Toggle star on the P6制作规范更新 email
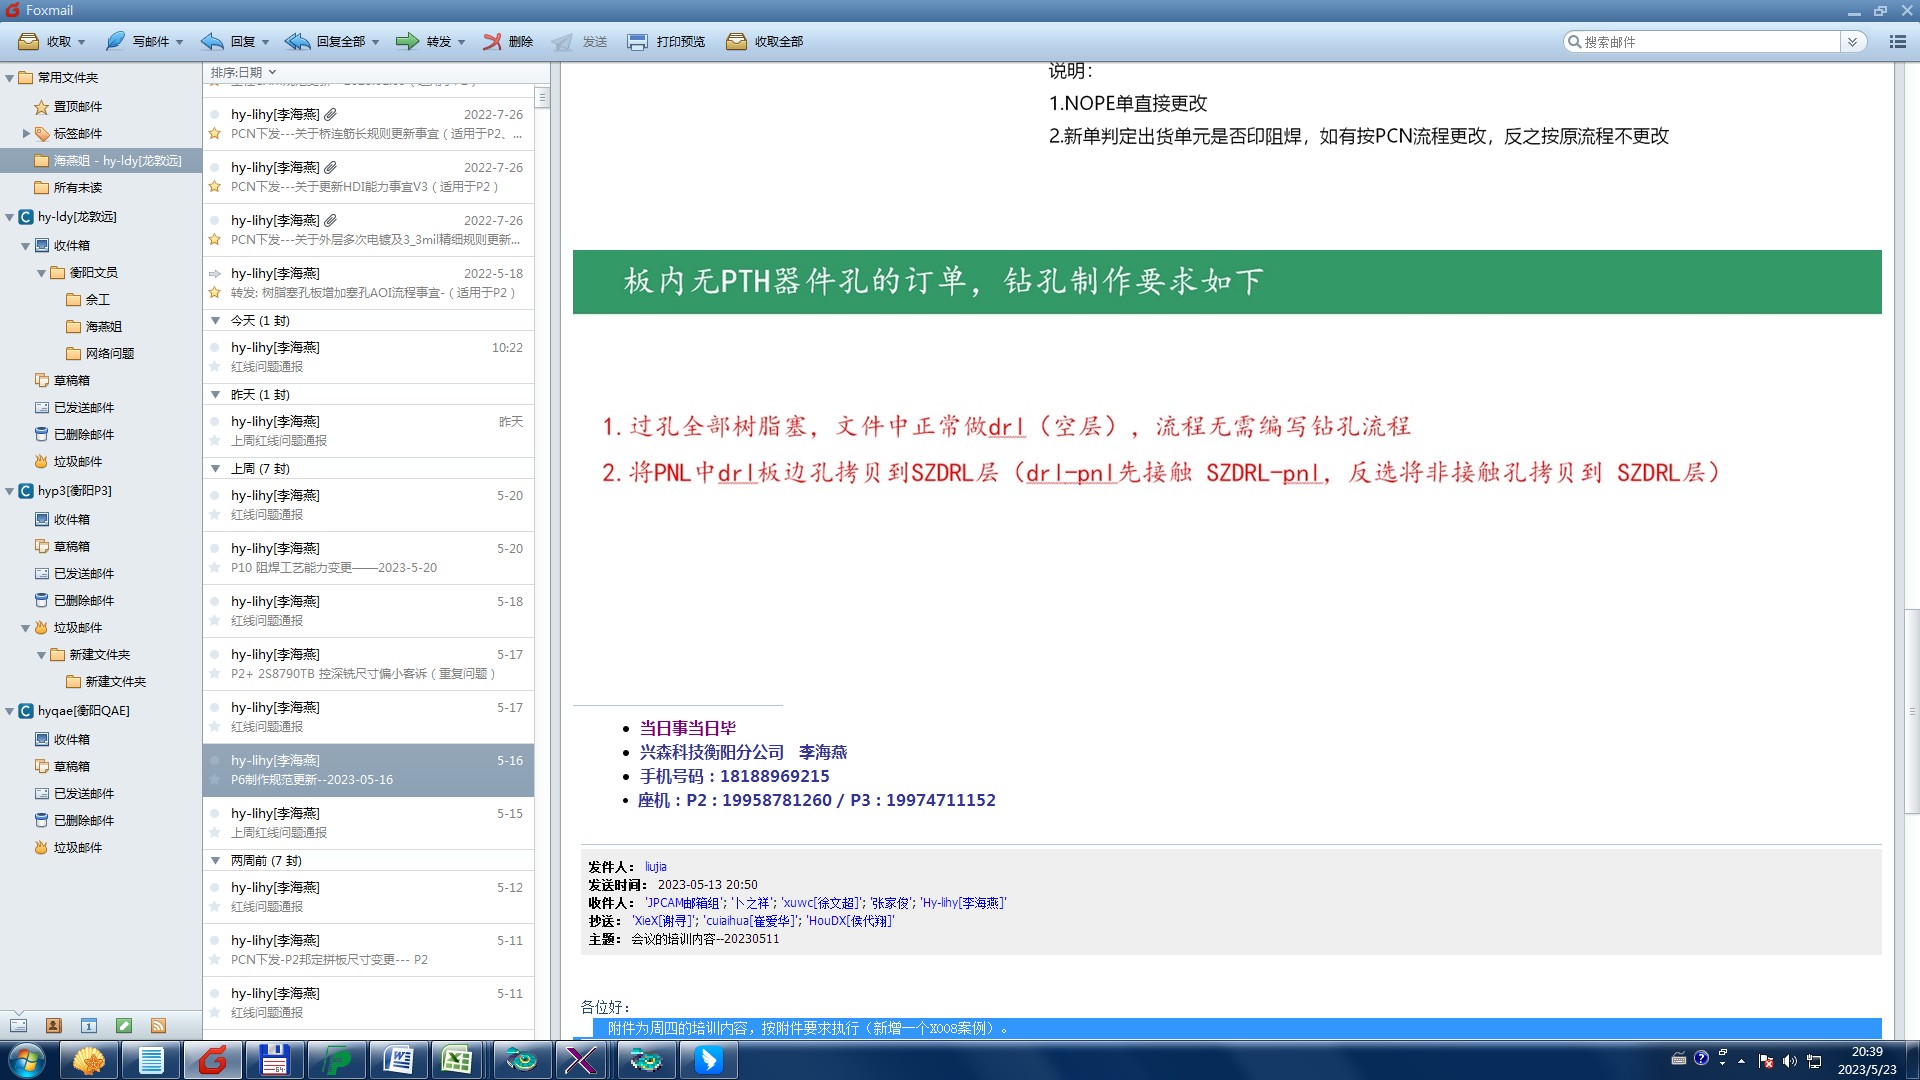 [214, 780]
